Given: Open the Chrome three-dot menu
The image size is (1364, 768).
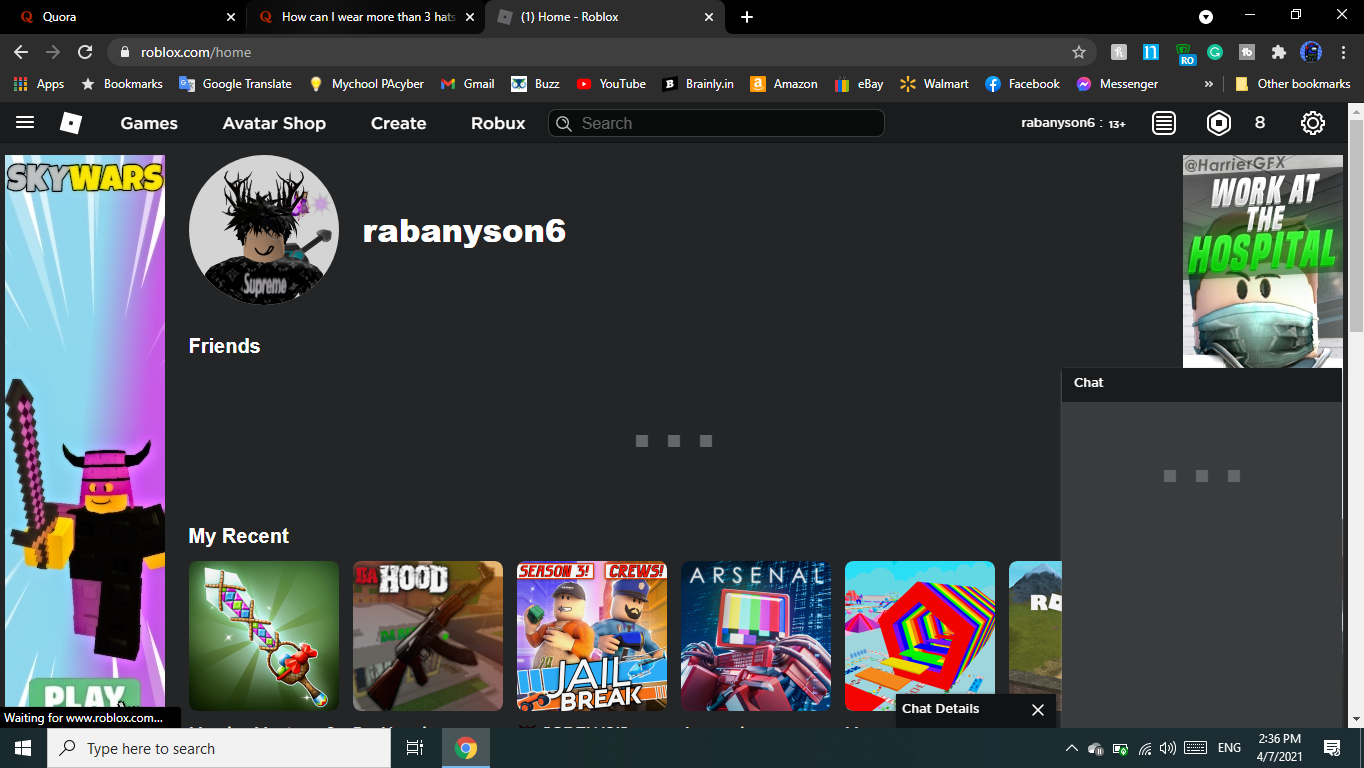Looking at the screenshot, I should (1343, 52).
